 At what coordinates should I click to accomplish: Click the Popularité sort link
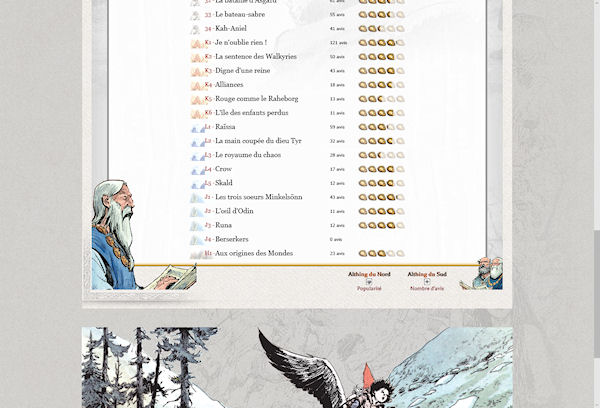coord(369,289)
